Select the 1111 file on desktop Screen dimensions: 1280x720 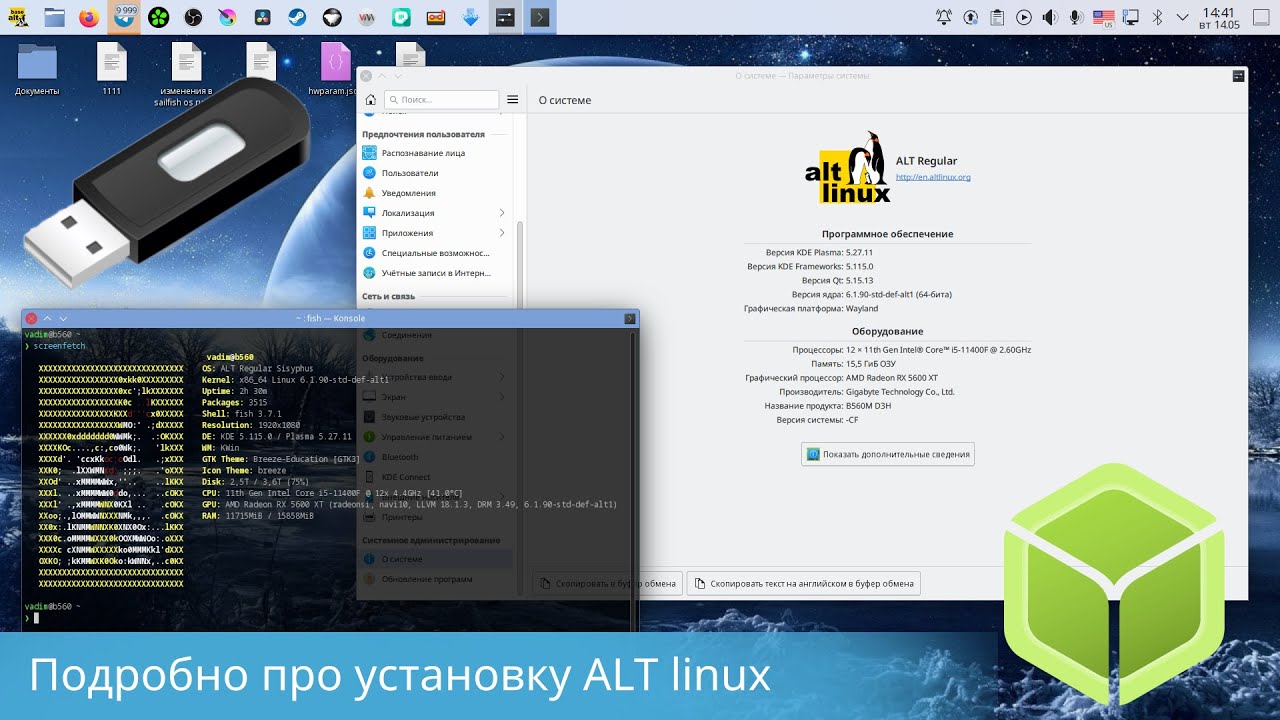pos(111,69)
